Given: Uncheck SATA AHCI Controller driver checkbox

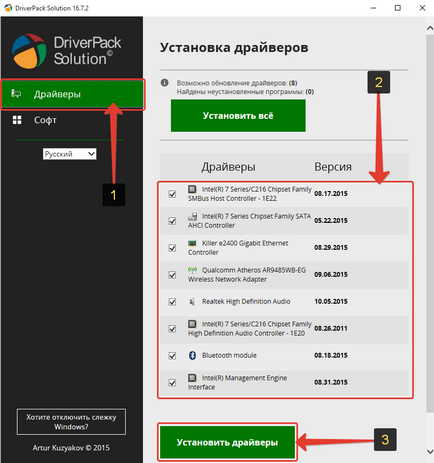Looking at the screenshot, I should (172, 221).
